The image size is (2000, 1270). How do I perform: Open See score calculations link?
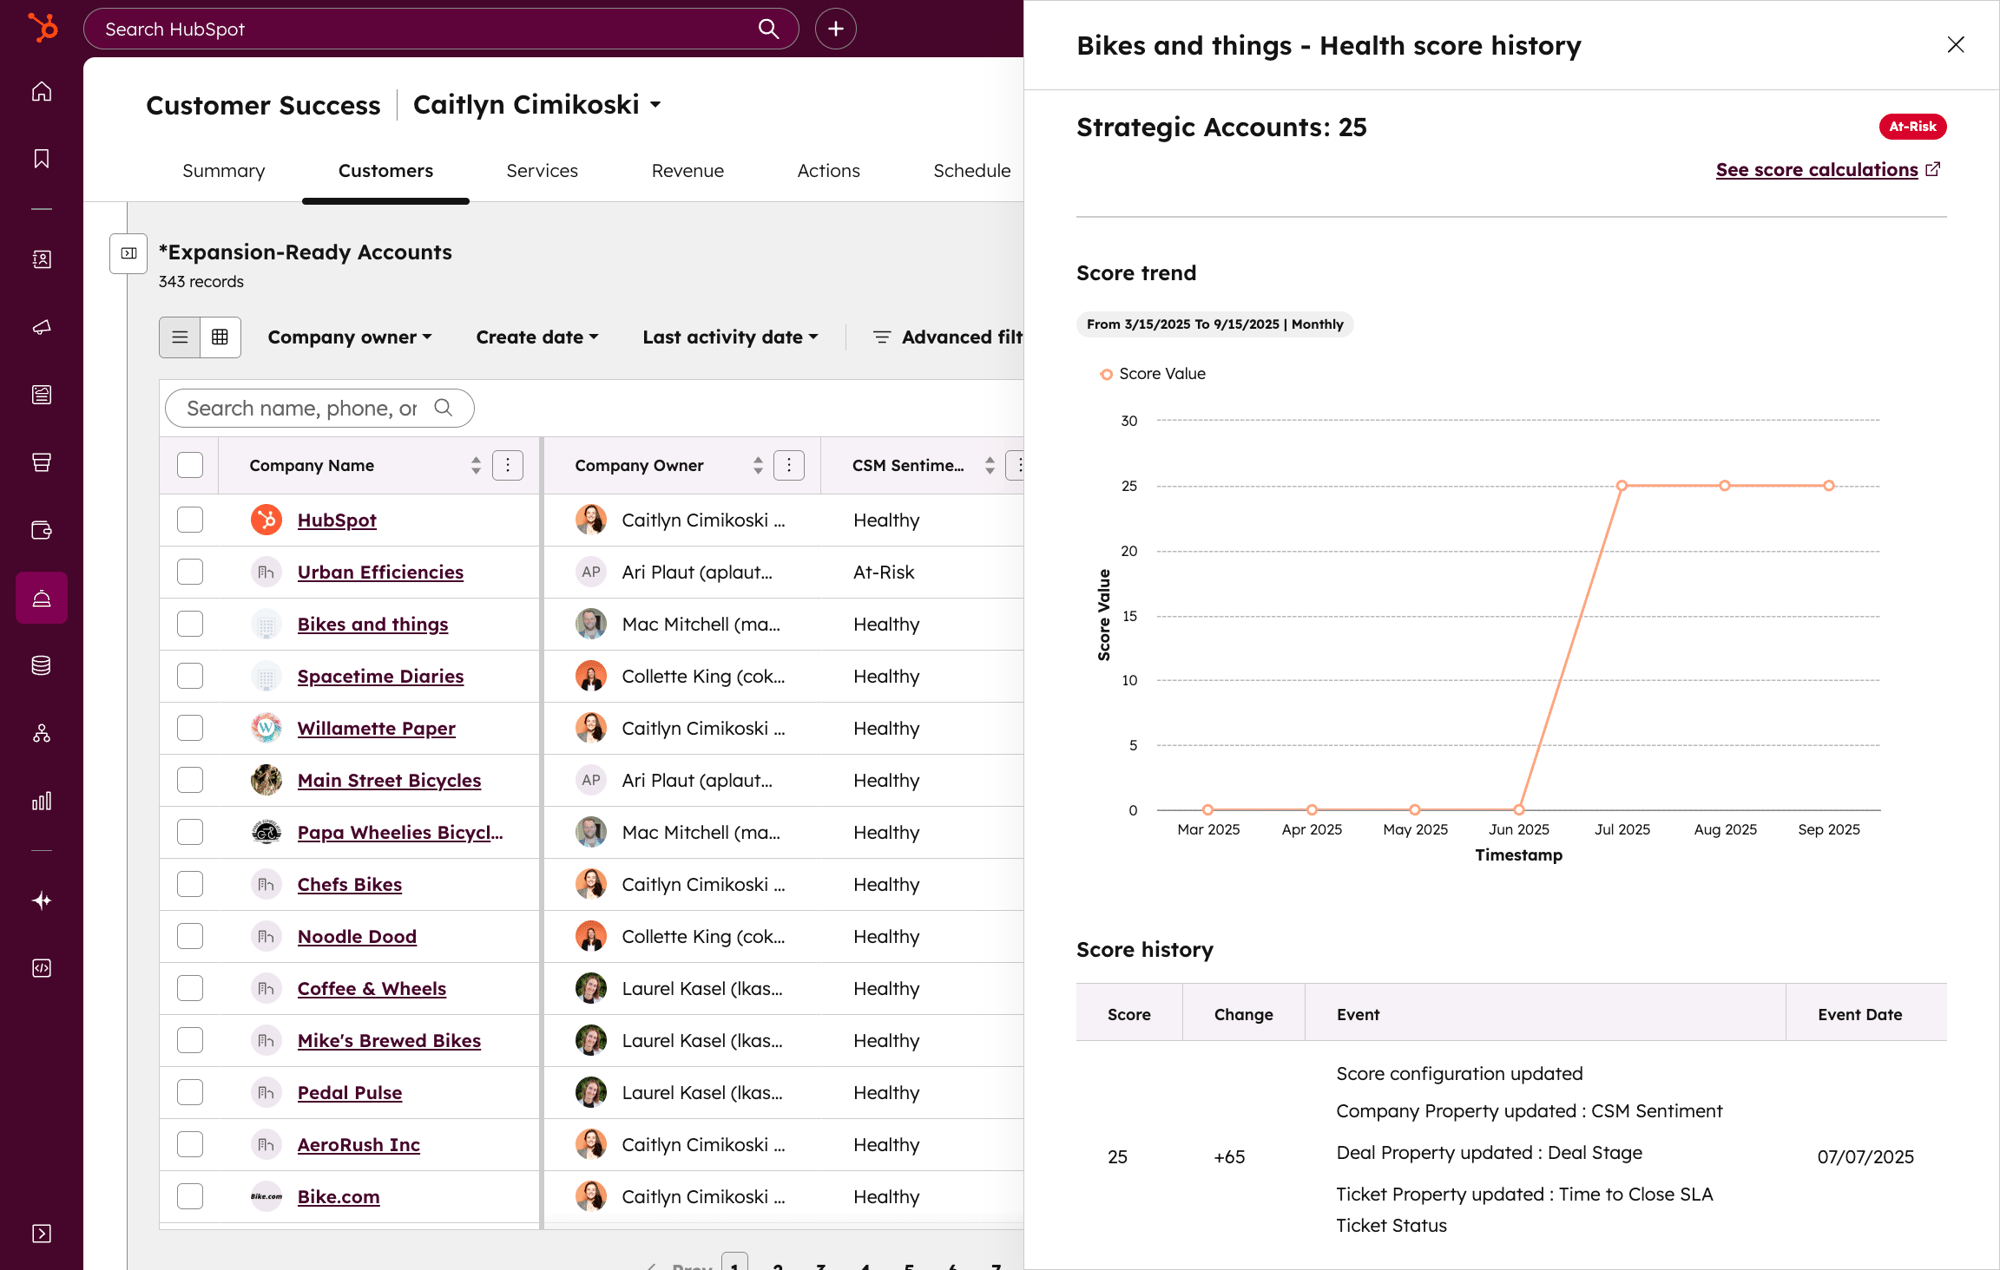(1817, 169)
